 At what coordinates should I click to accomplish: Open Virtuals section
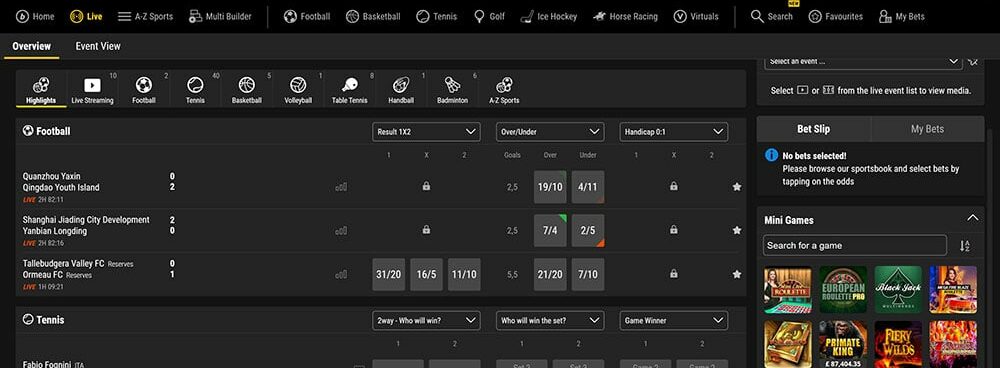(x=696, y=17)
